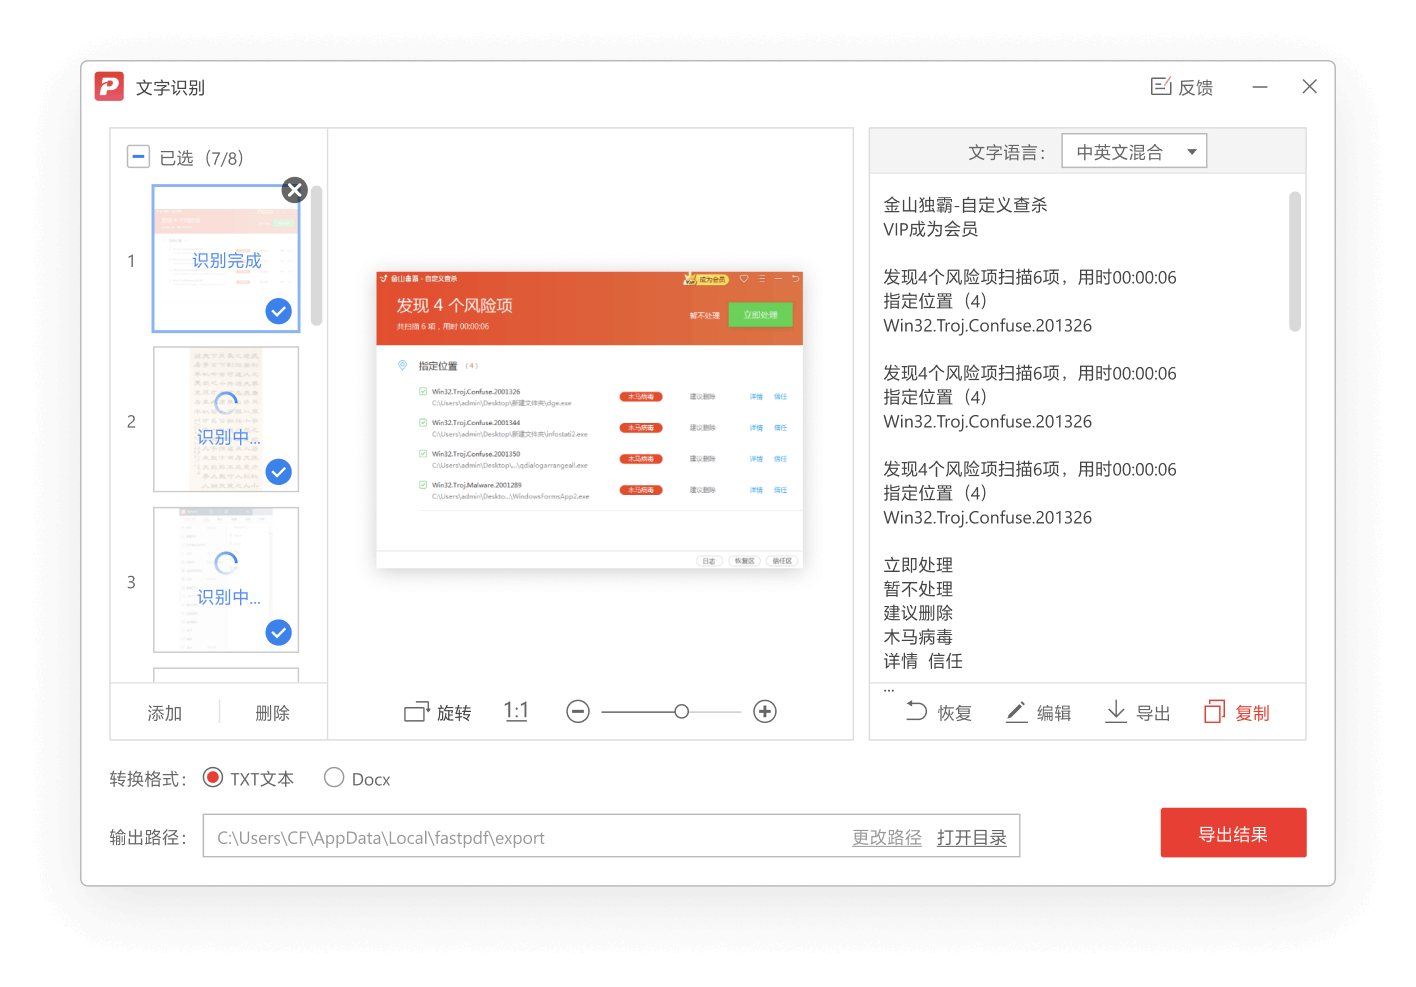This screenshot has width=1416, height=987.
Task: Choose Docx as the conversion format
Action: [334, 777]
